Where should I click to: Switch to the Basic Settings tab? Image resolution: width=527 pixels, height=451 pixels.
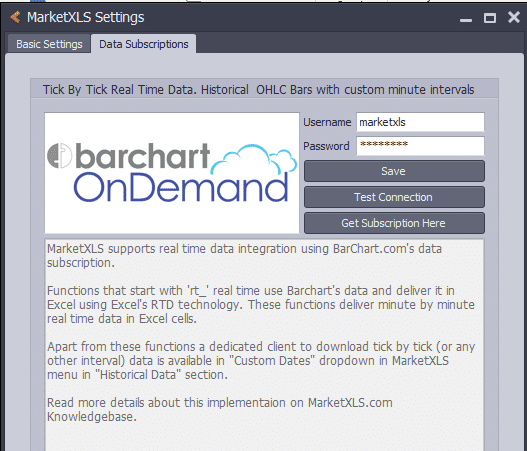pos(49,44)
